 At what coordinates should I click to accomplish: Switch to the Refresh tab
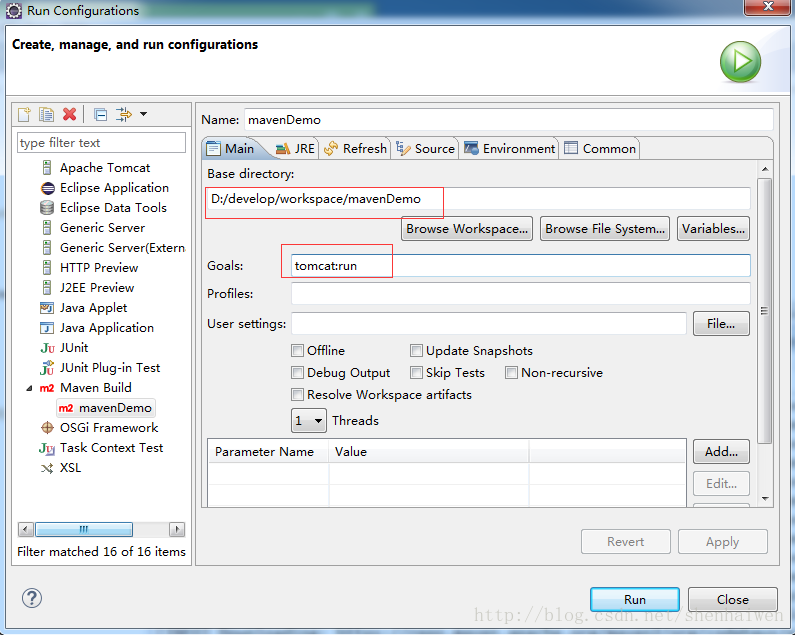pos(355,149)
